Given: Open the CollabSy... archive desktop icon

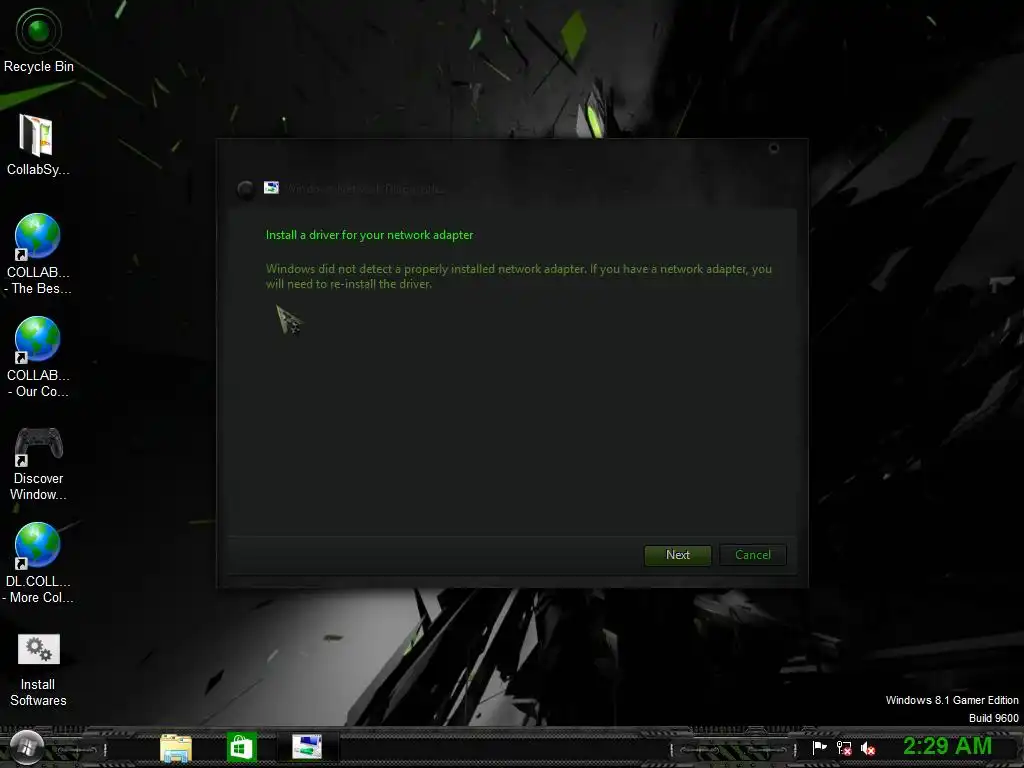Looking at the screenshot, I should coord(37,145).
